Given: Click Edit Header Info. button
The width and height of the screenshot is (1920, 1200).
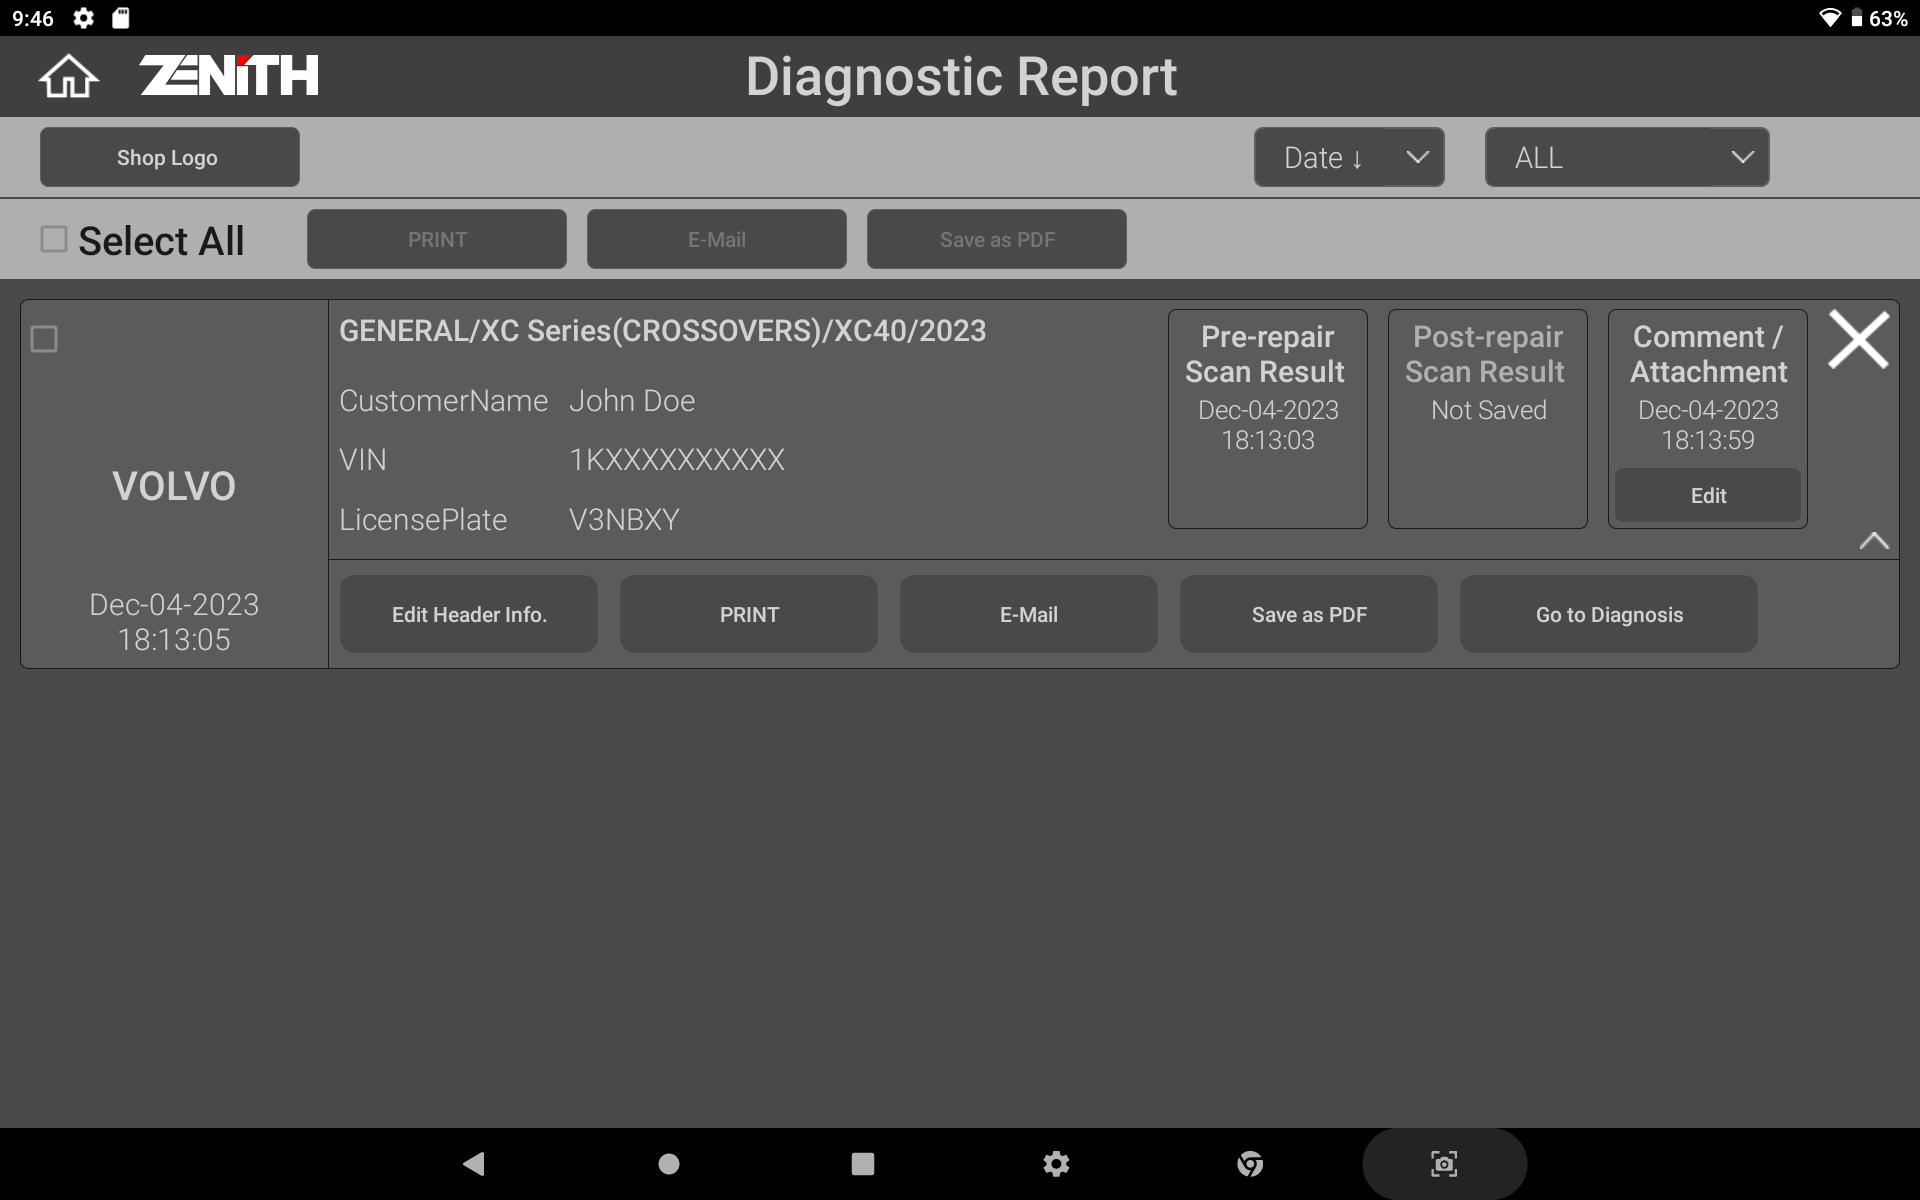Looking at the screenshot, I should click(468, 614).
